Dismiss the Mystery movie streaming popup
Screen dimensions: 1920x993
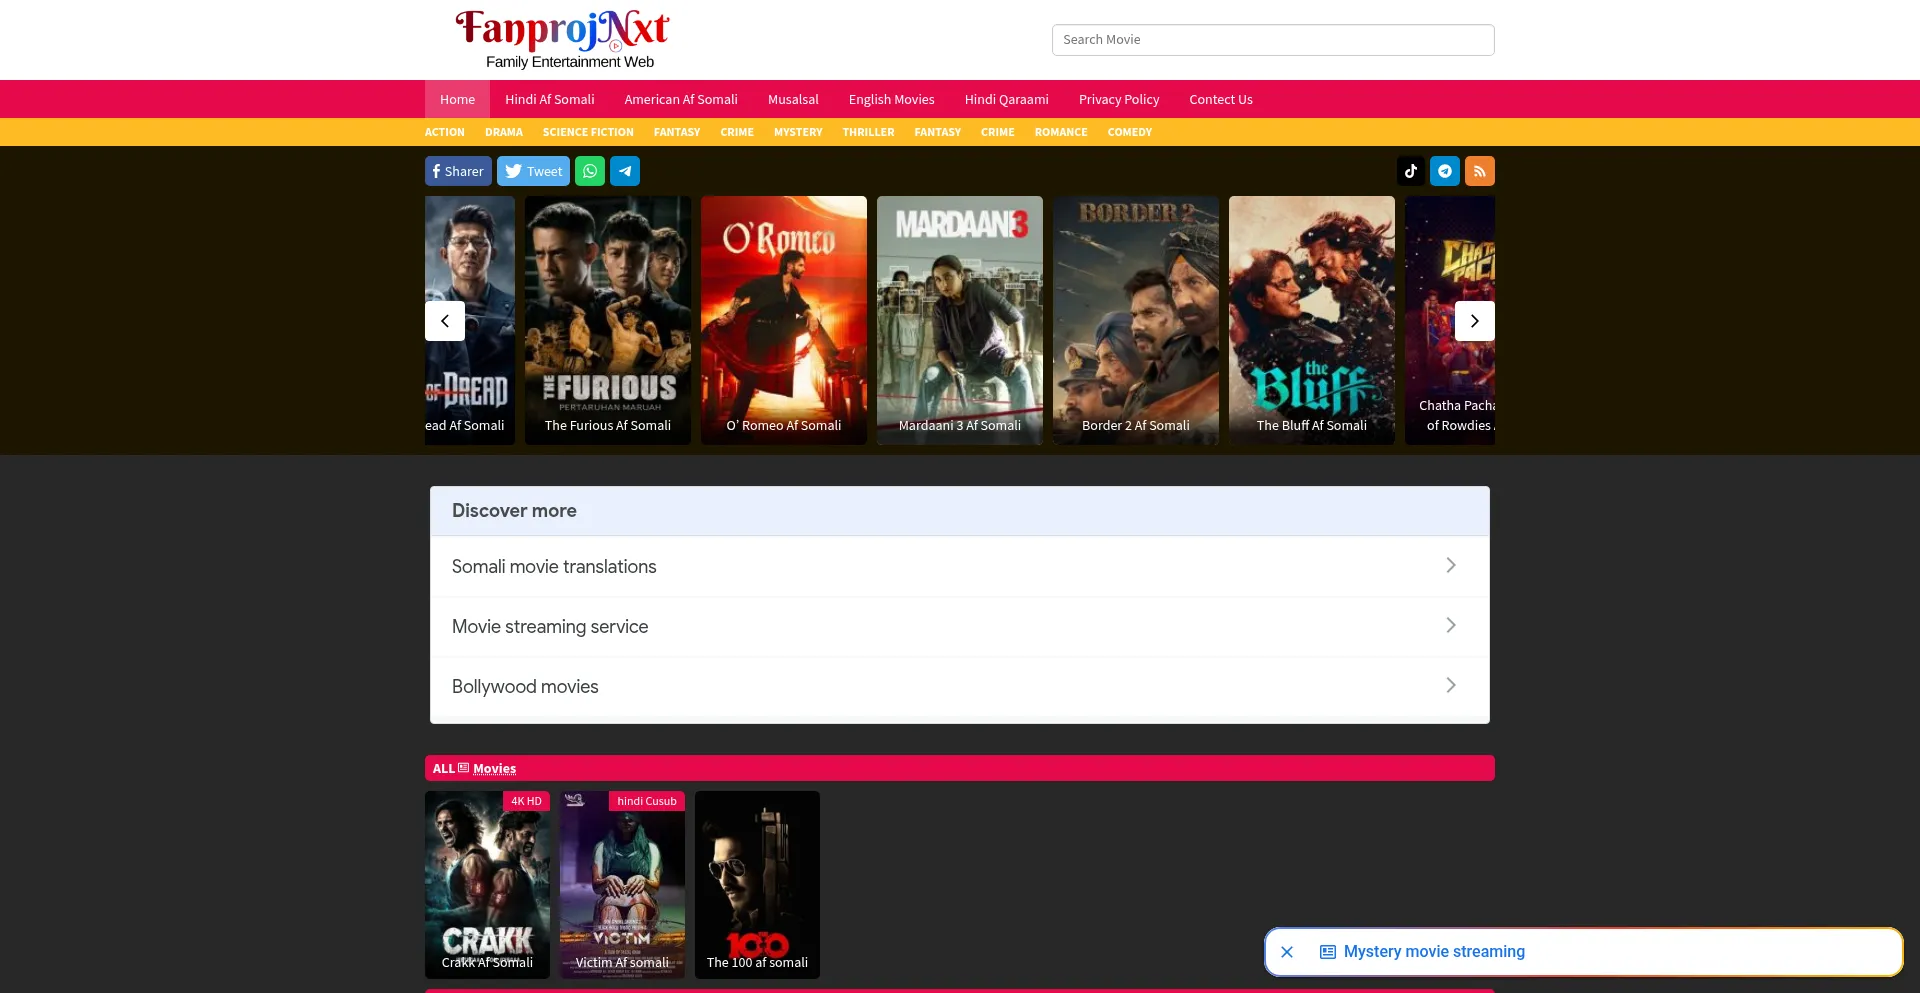pyautogui.click(x=1287, y=952)
